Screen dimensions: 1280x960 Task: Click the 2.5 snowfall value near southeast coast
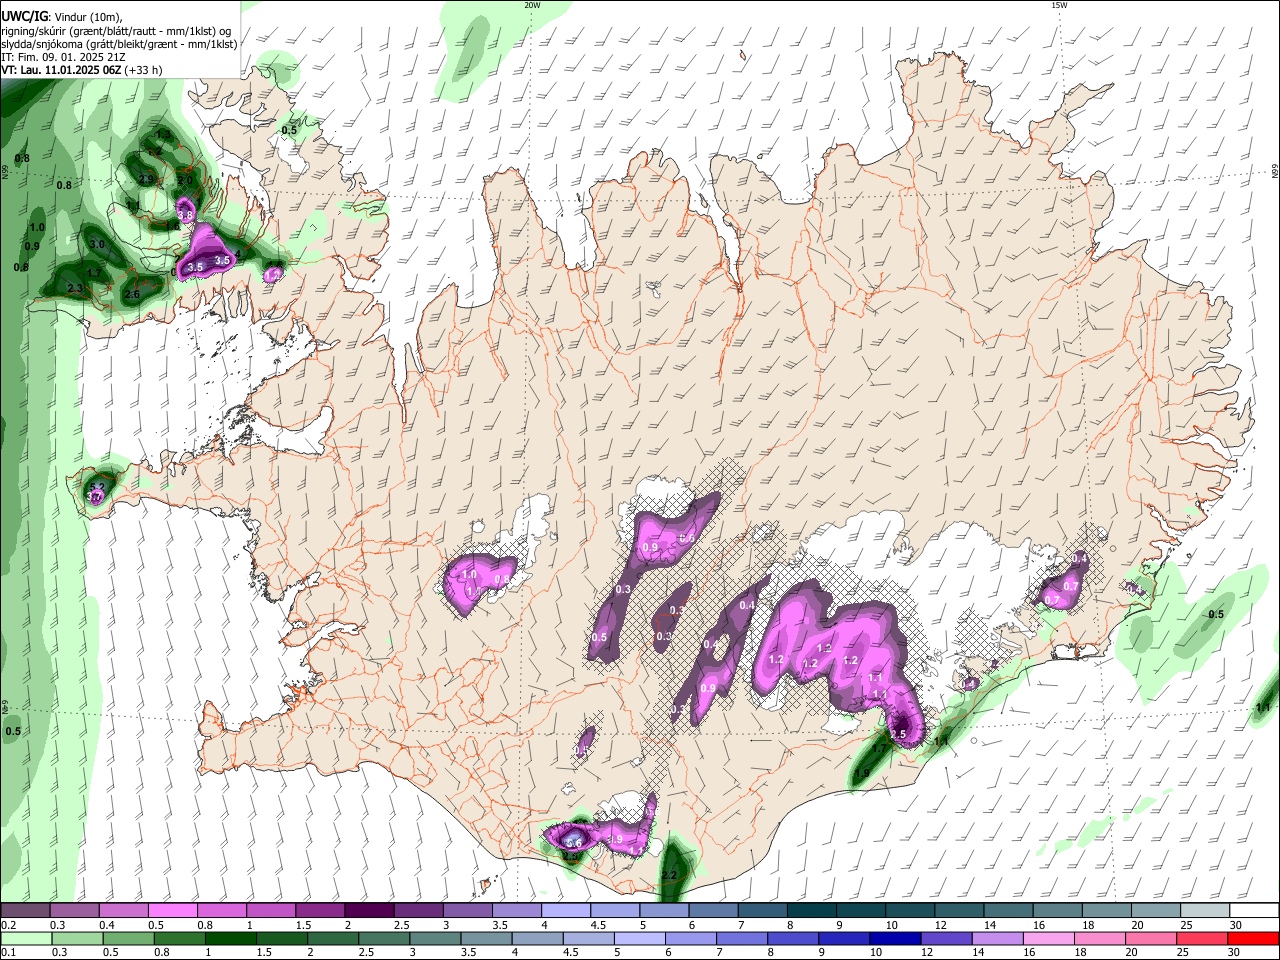pos(898,734)
